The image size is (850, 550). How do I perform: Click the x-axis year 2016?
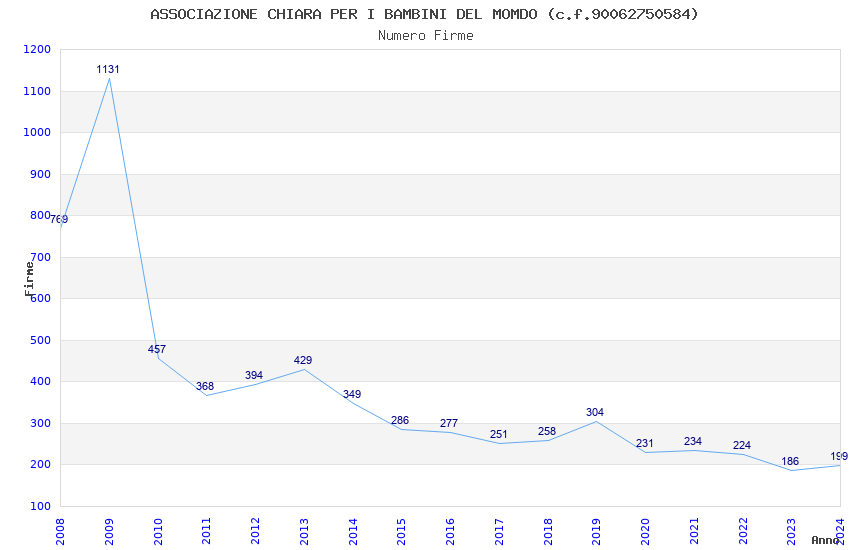[x=450, y=531]
